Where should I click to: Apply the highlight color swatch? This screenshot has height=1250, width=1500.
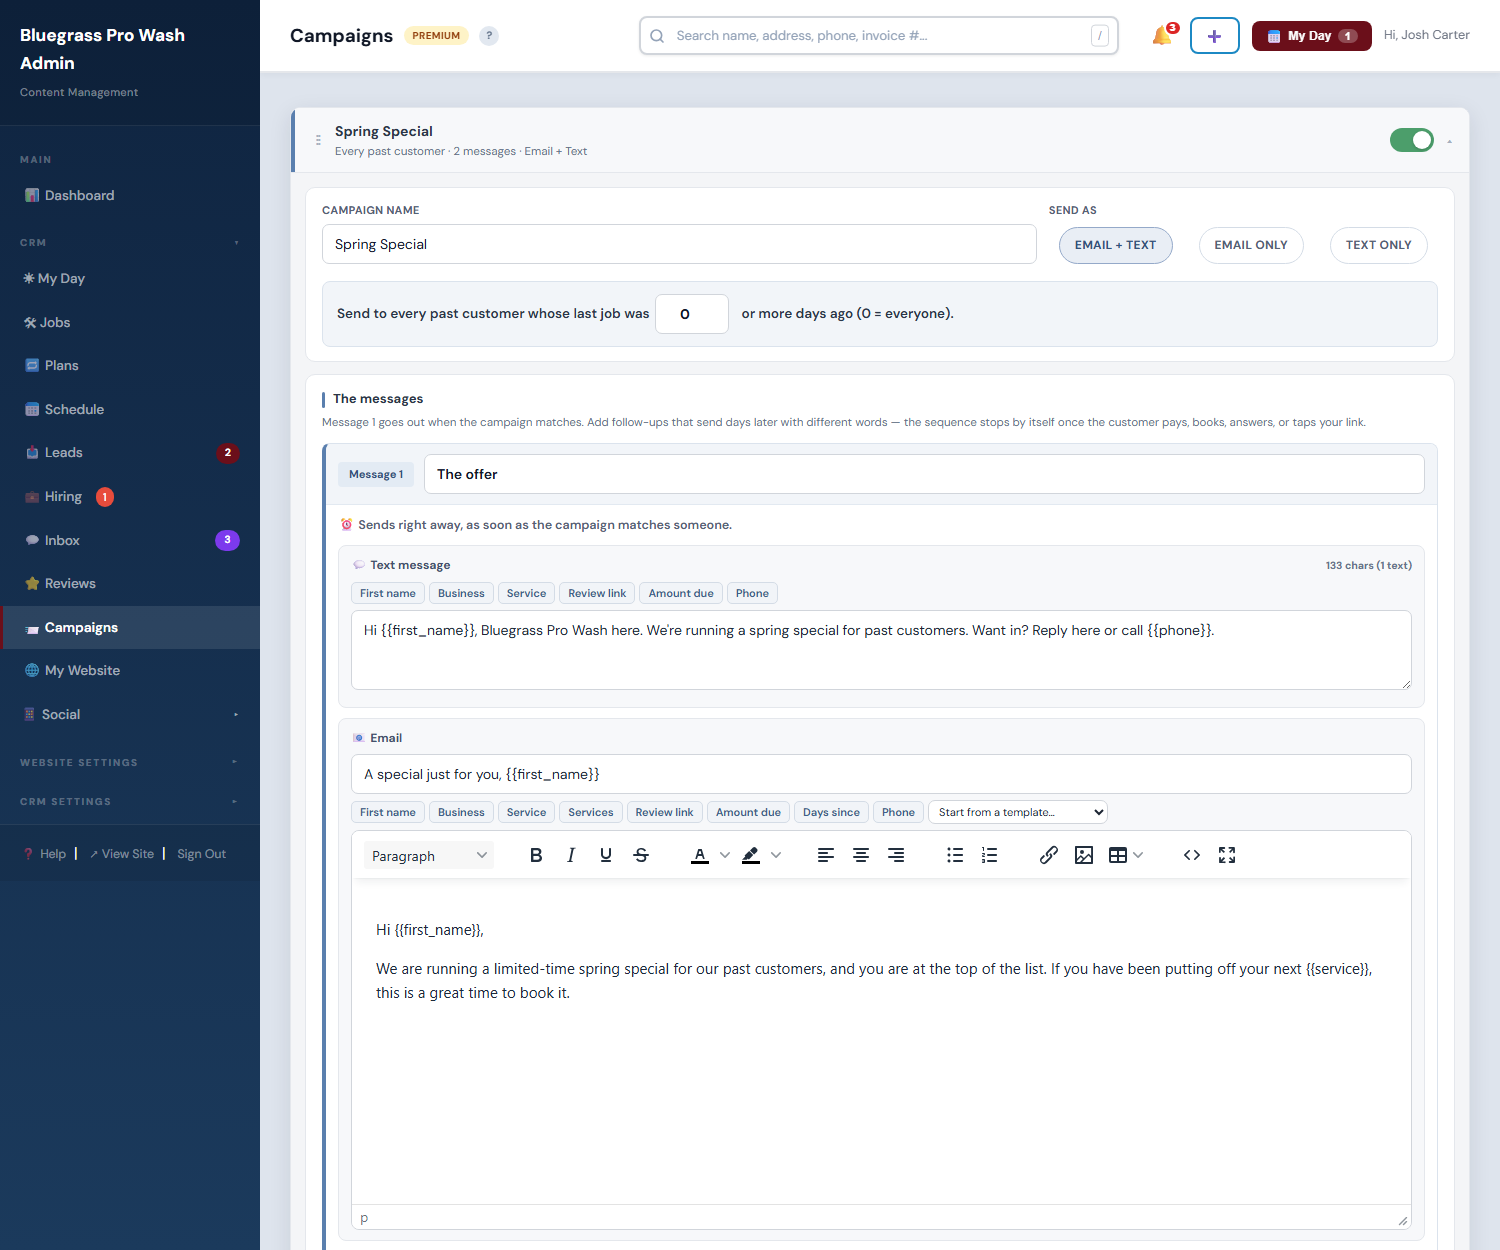pyautogui.click(x=751, y=855)
